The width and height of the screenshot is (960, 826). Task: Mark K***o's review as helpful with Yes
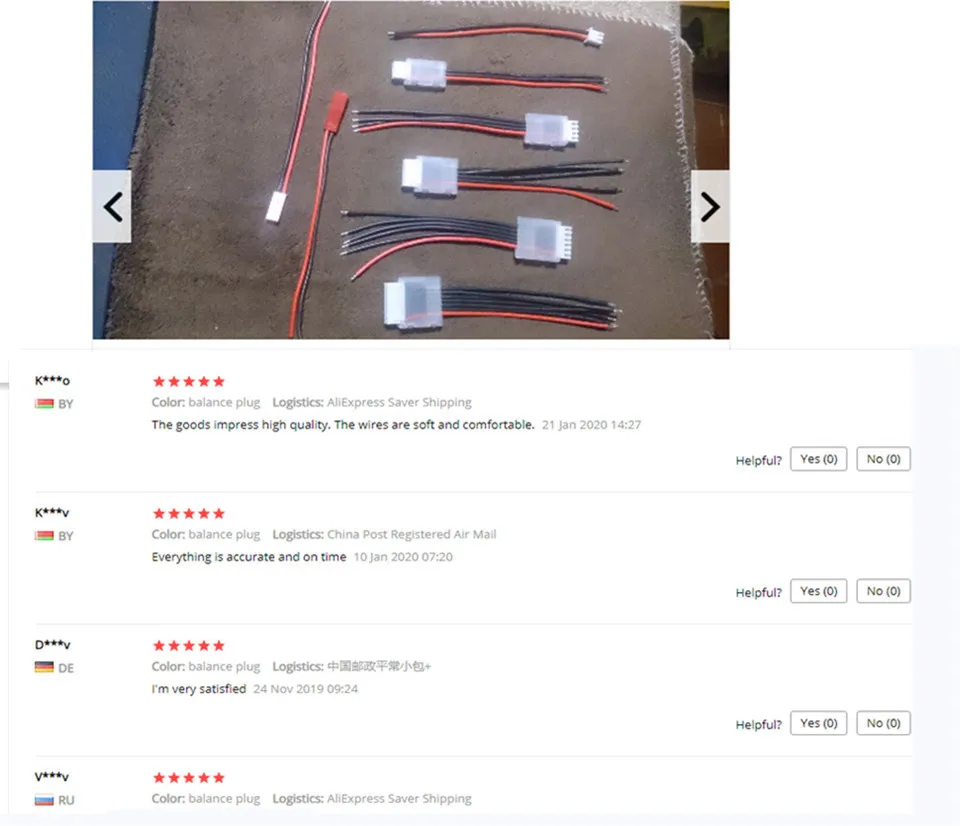[x=819, y=459]
